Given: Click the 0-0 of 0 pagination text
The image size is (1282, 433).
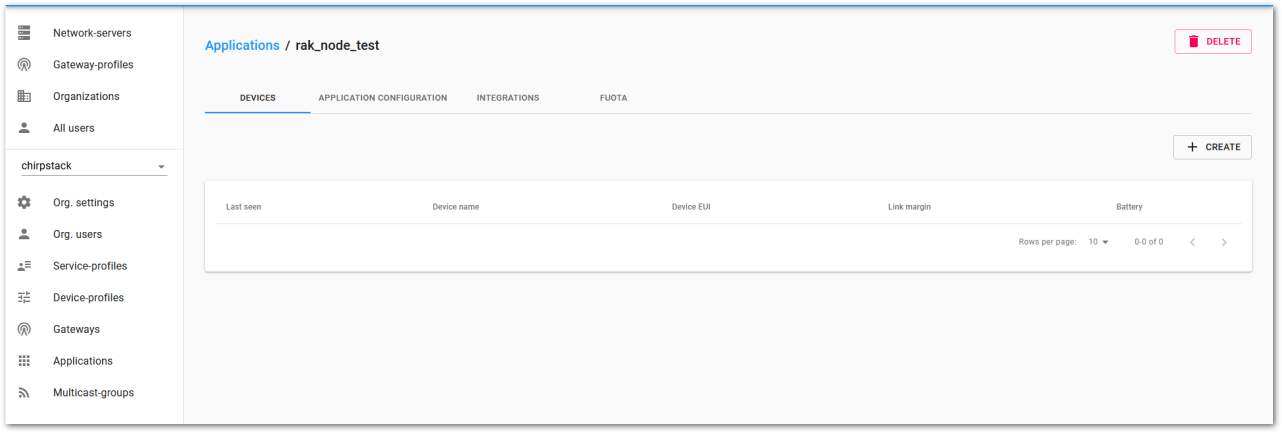Looking at the screenshot, I should 1149,242.
